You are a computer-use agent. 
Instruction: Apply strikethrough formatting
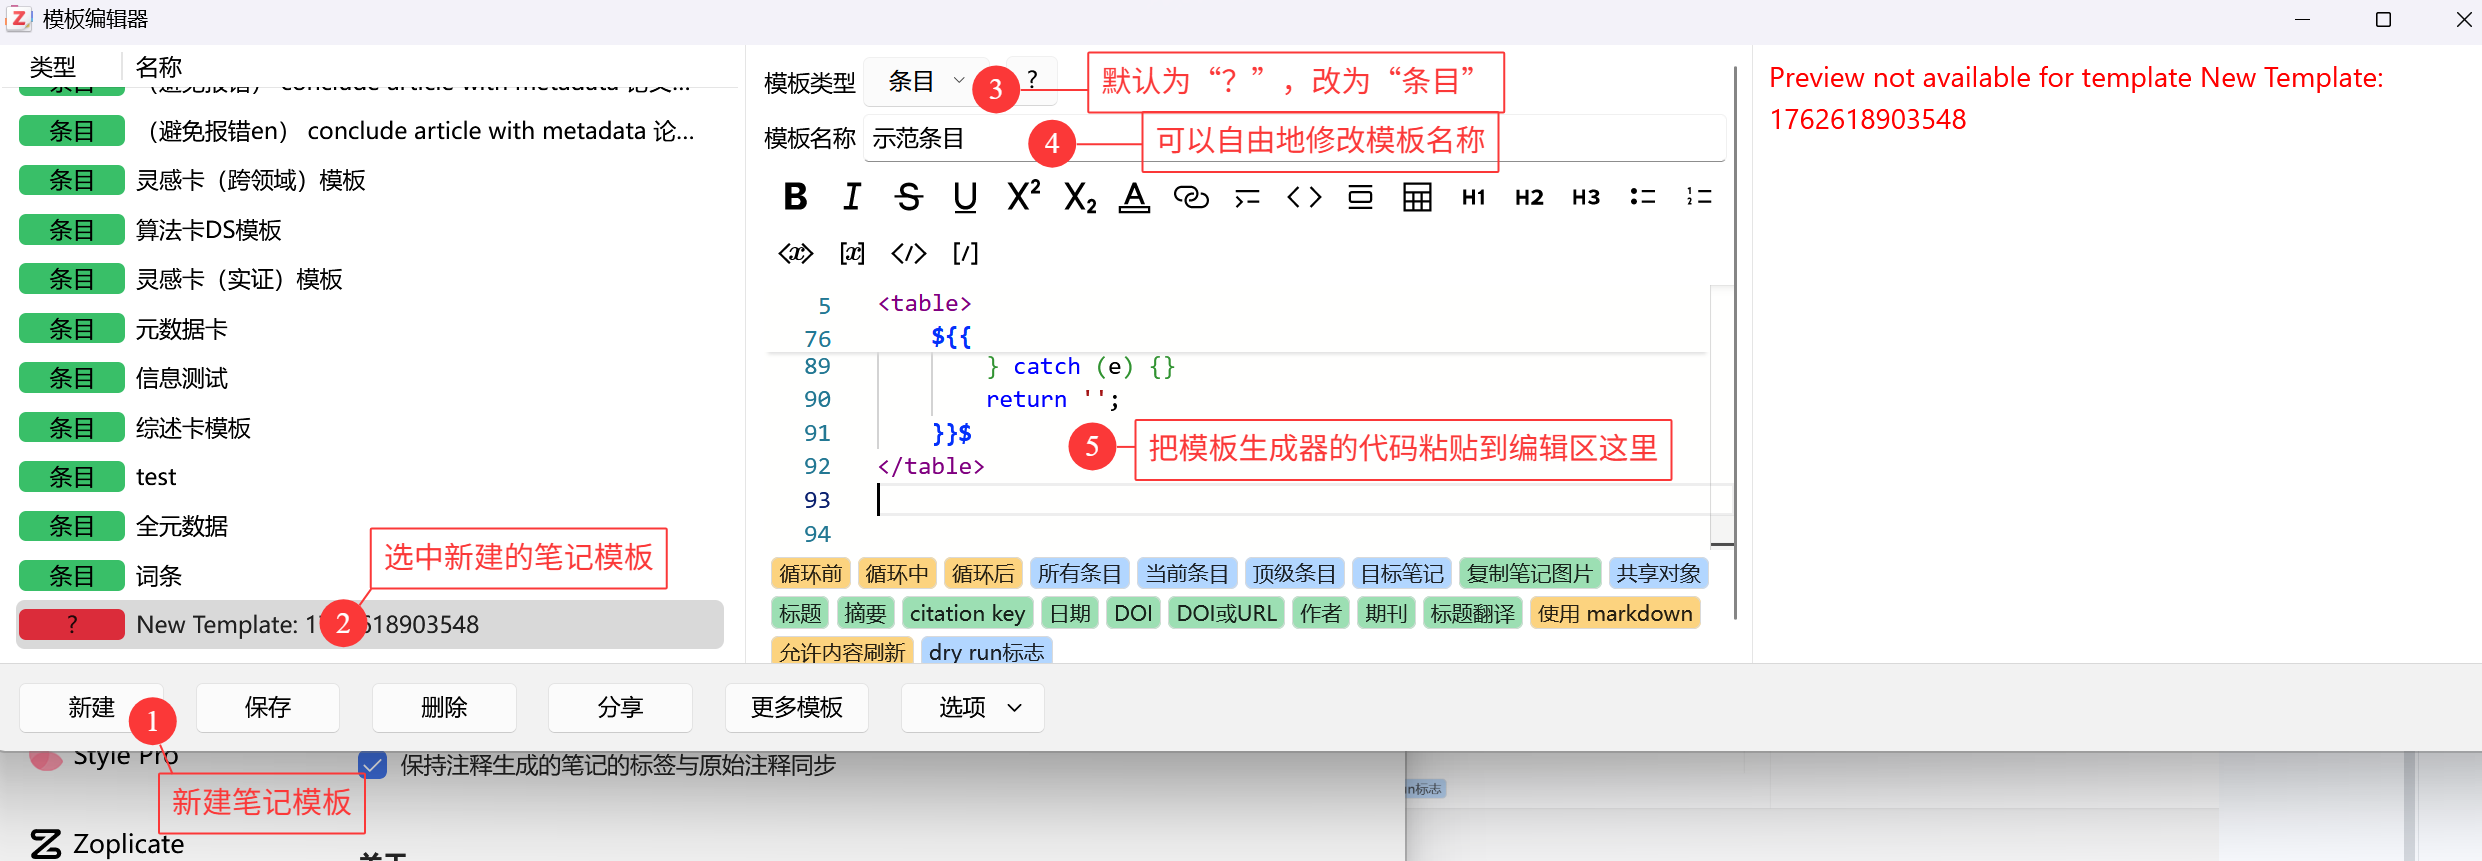(908, 197)
